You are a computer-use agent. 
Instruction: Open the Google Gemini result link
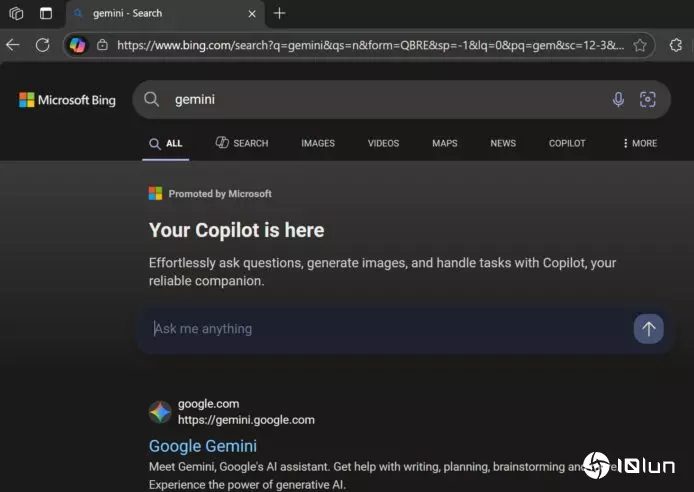pyautogui.click(x=203, y=446)
